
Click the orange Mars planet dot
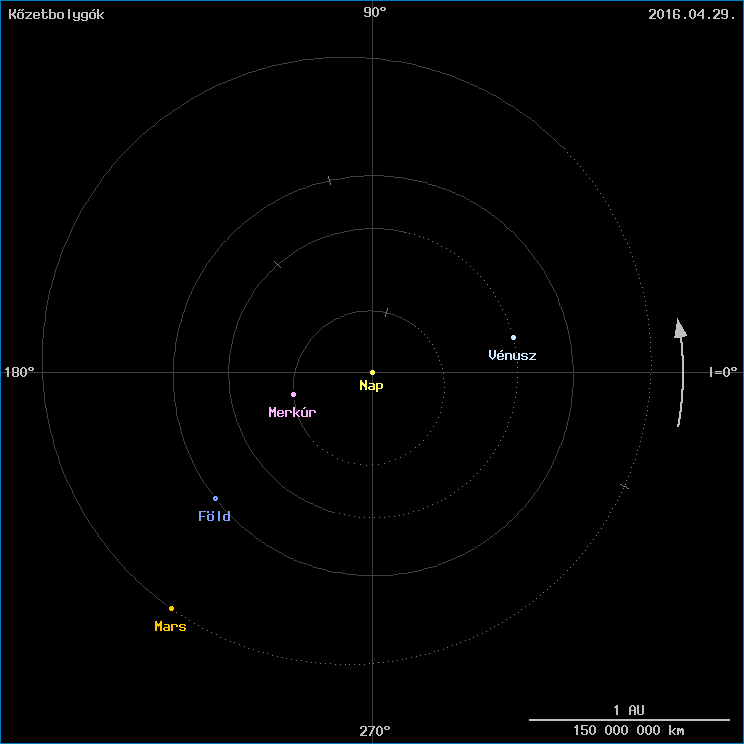171,608
